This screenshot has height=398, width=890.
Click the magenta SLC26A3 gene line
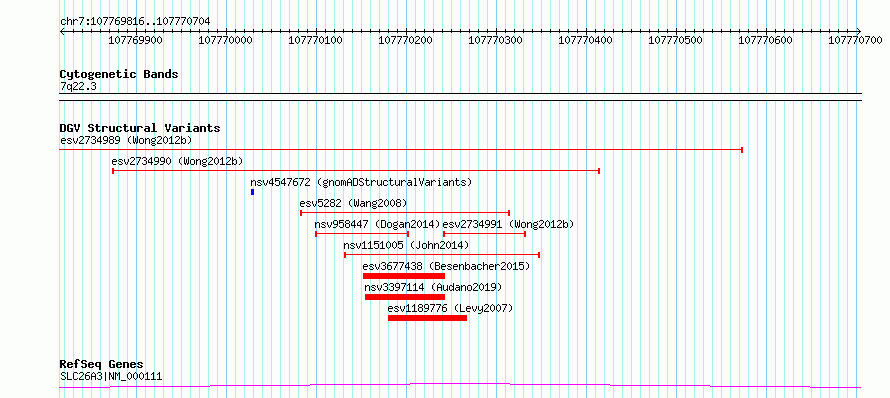[x=460, y=386]
